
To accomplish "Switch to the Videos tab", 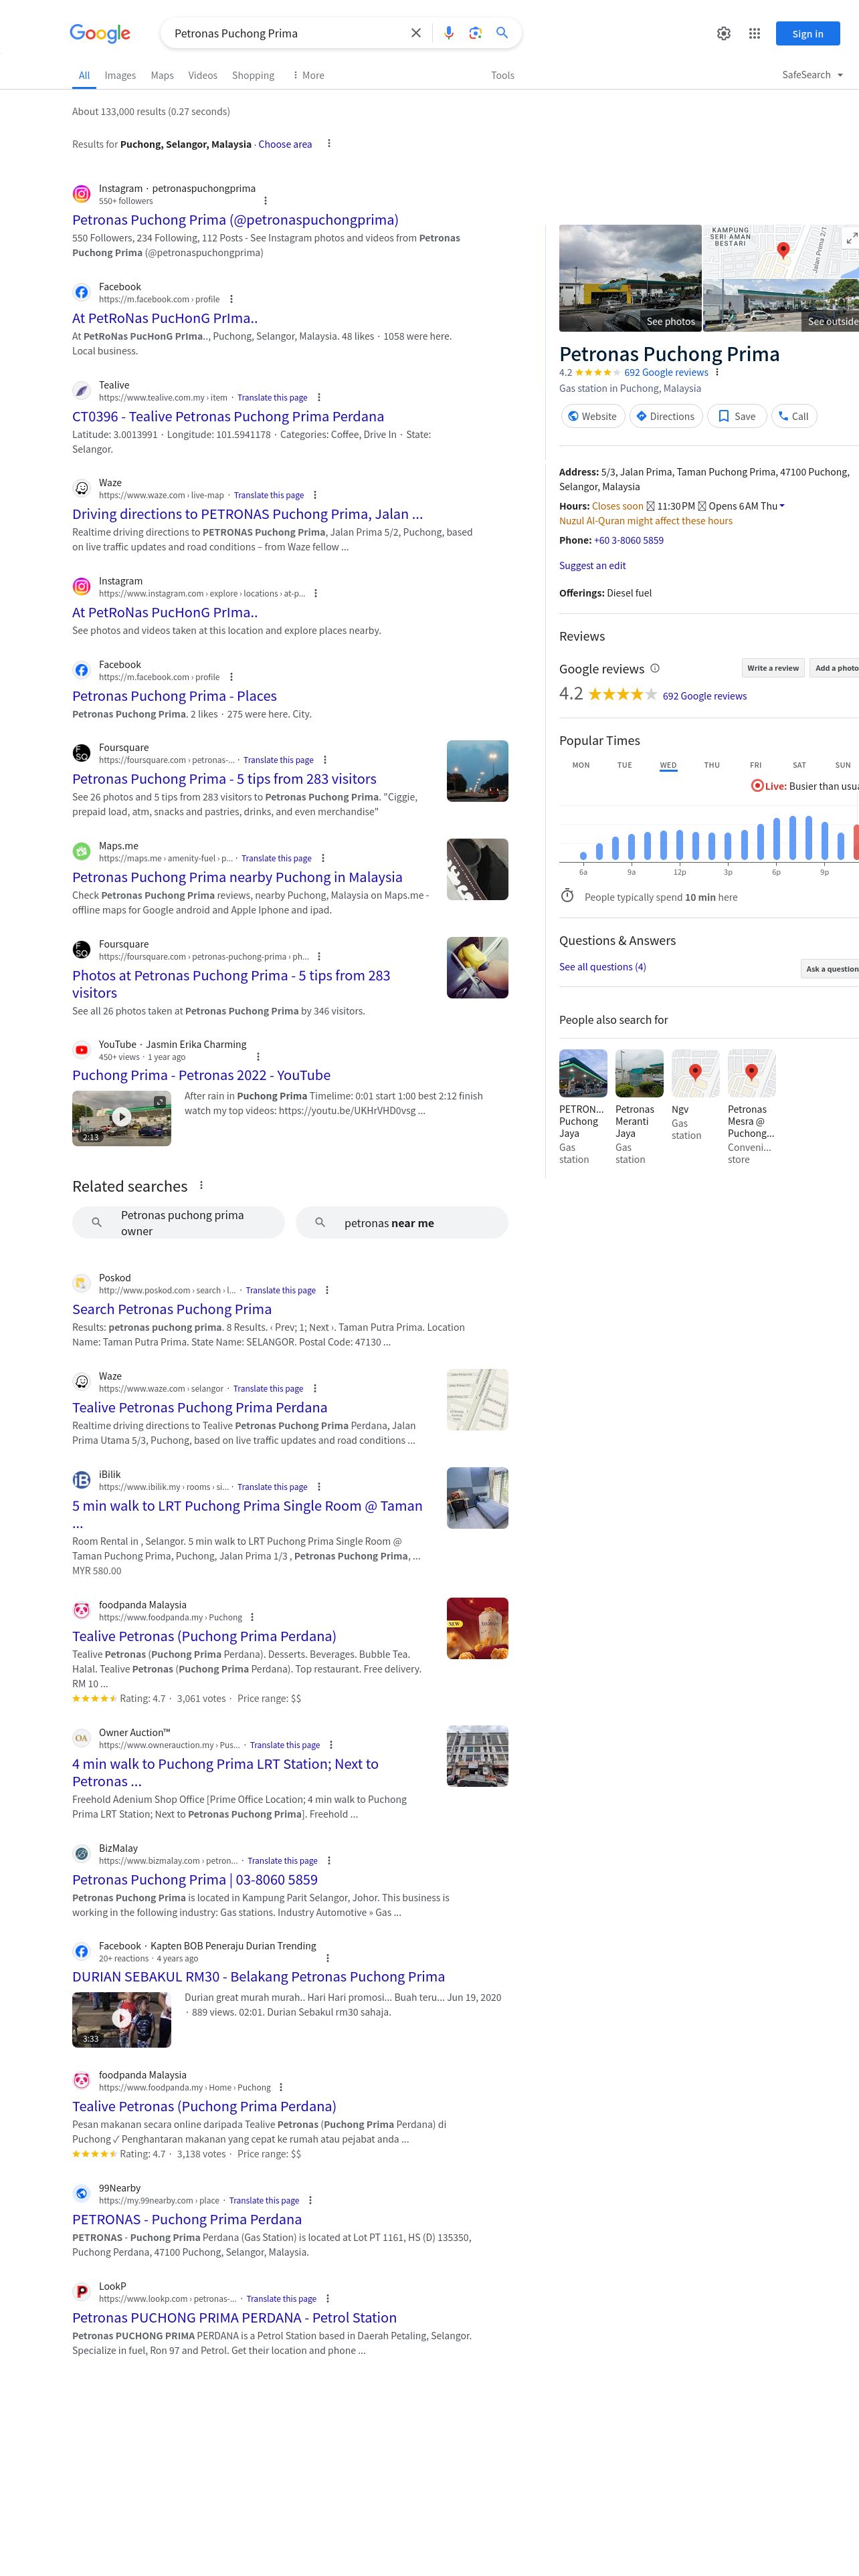I will click(x=203, y=76).
